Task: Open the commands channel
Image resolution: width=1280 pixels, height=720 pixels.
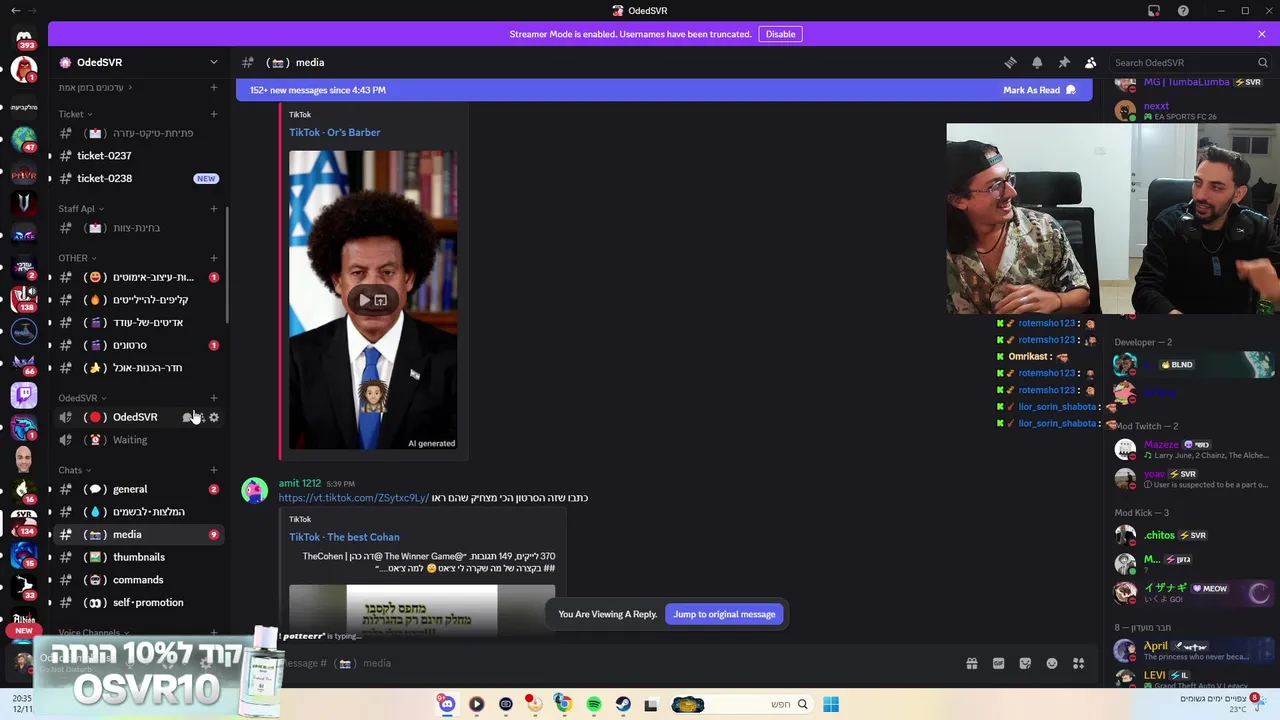Action: (x=138, y=580)
